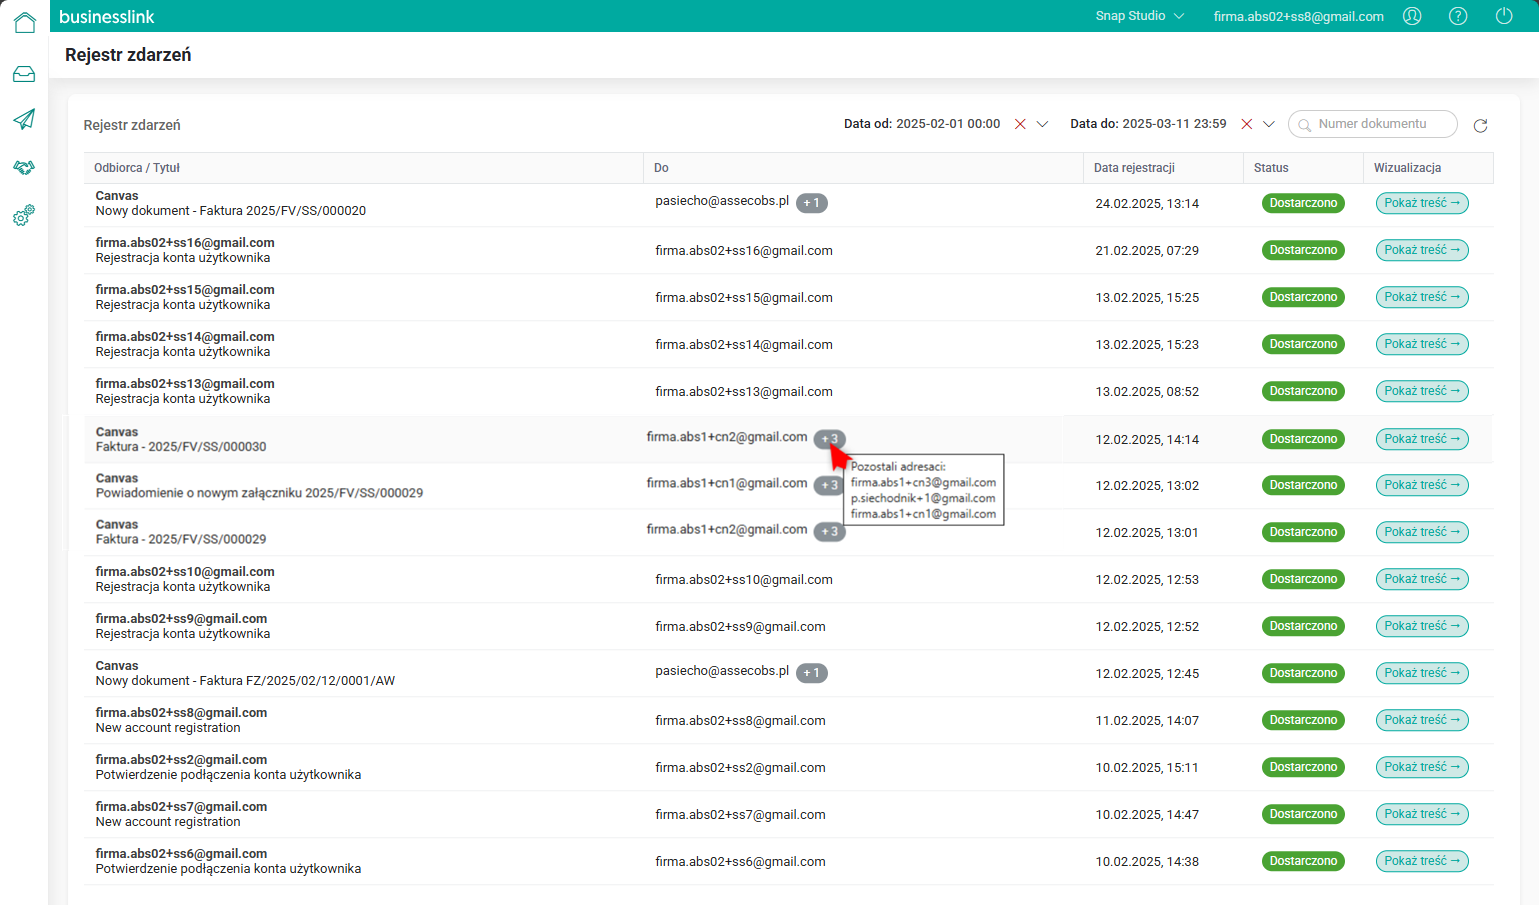Click the 'Rejestr zdarzeń' page heading
Viewport: 1539px width, 905px height.
point(128,55)
